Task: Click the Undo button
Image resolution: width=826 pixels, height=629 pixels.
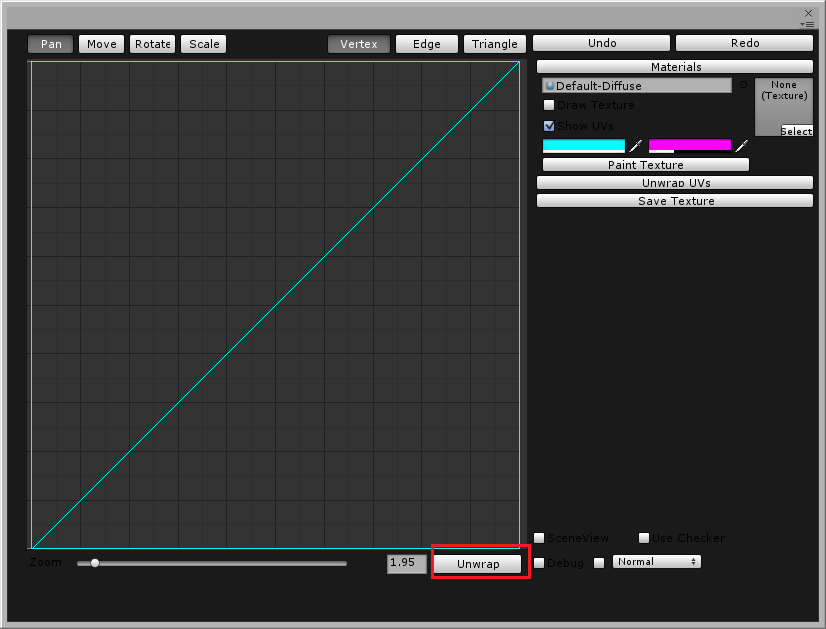Action: point(602,43)
